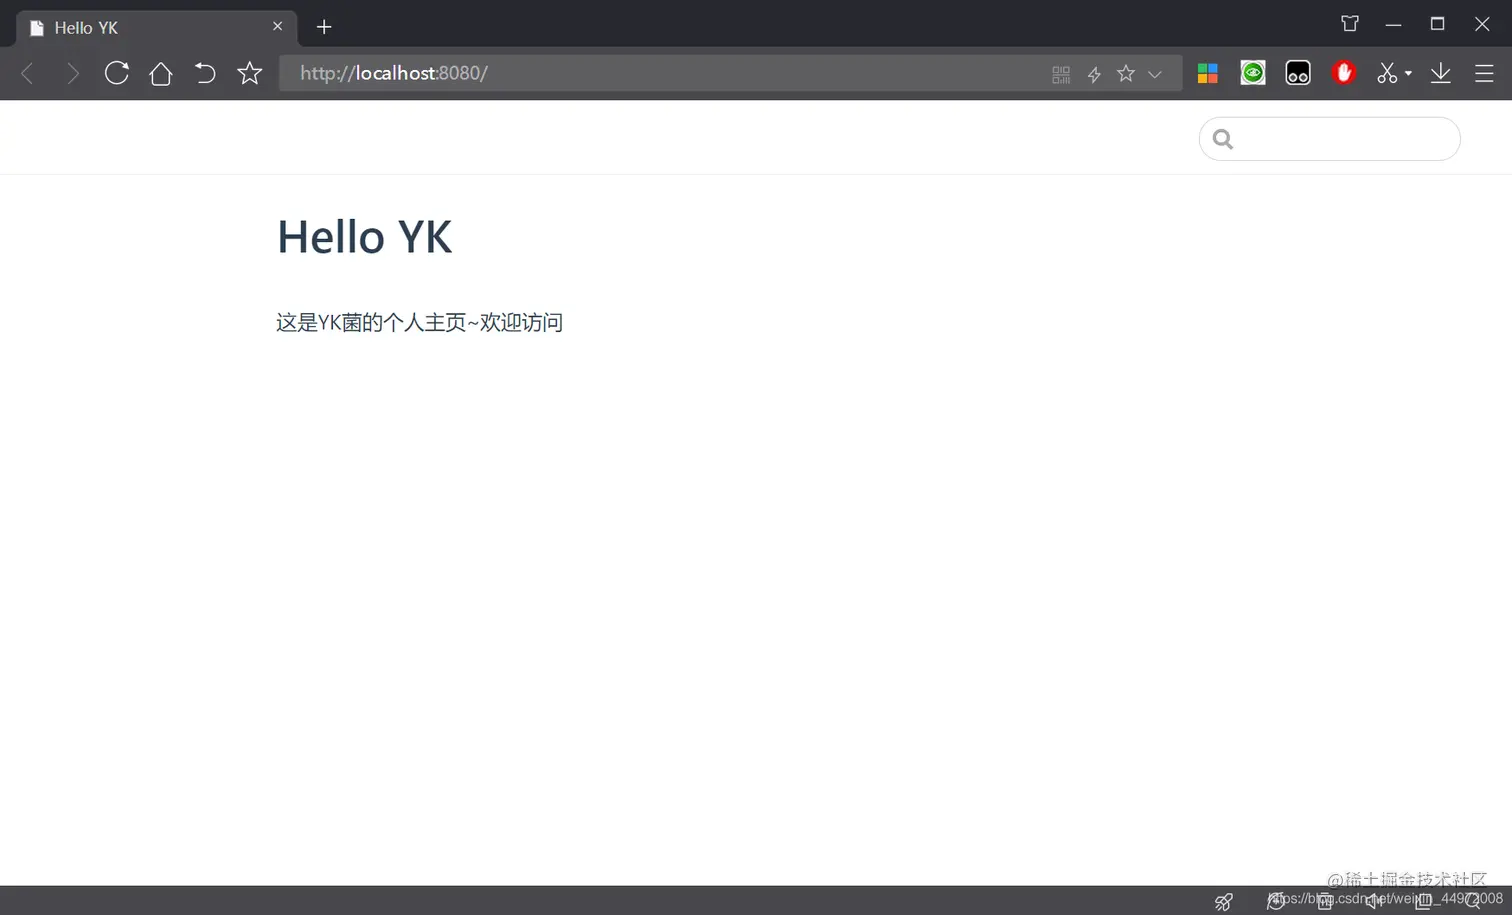The image size is (1512, 915).
Task: Open the Downloads manager icon
Action: coord(1440,73)
